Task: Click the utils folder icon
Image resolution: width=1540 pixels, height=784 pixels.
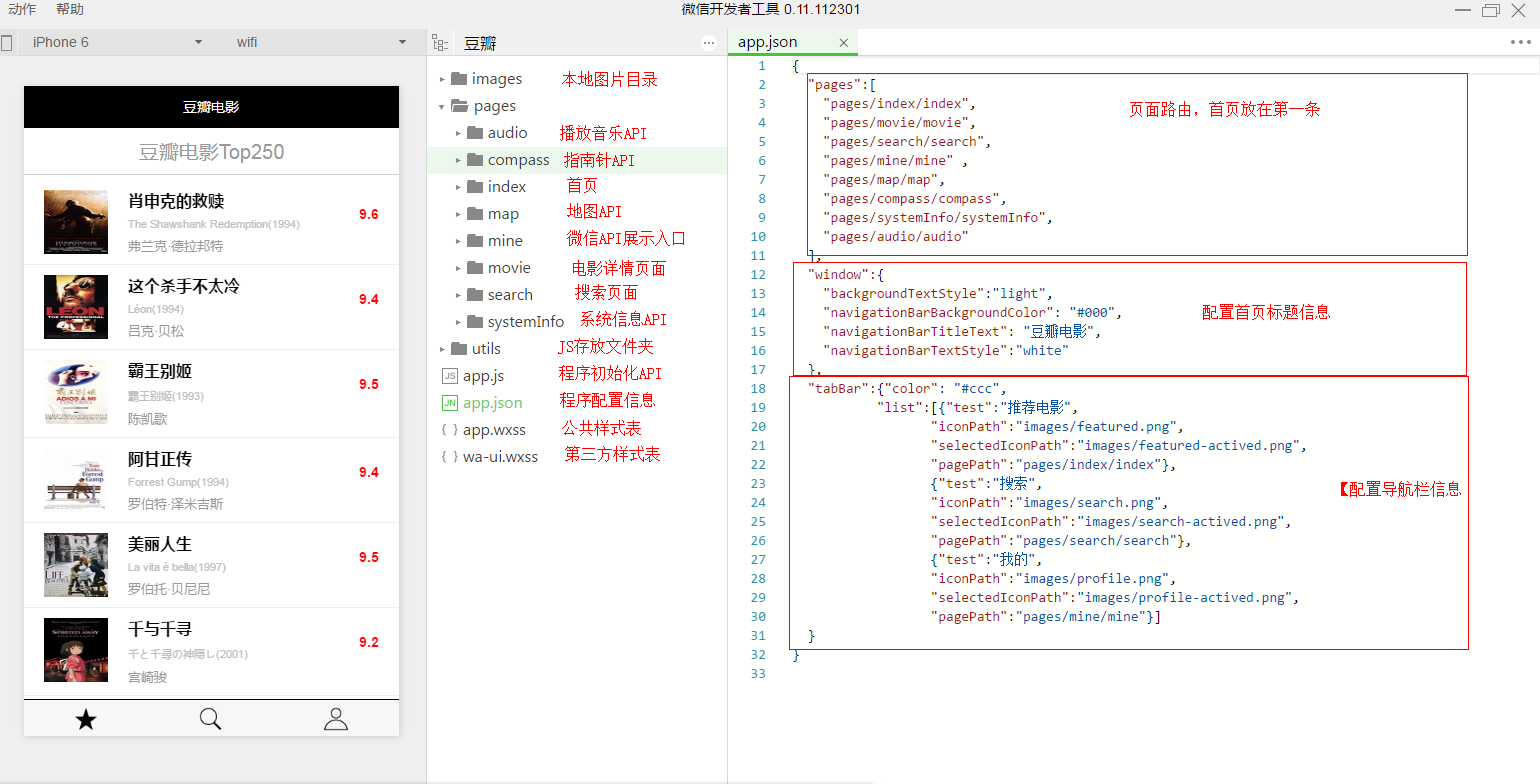Action: coord(459,349)
